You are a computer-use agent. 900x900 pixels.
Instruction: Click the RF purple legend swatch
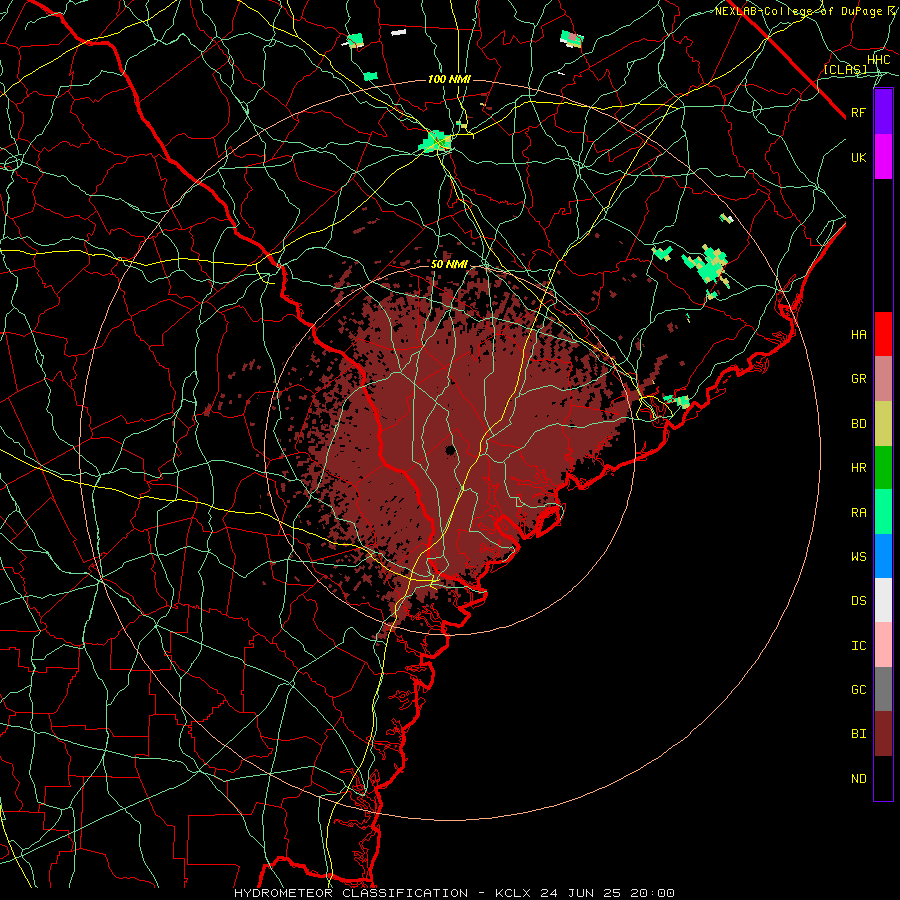tap(883, 112)
